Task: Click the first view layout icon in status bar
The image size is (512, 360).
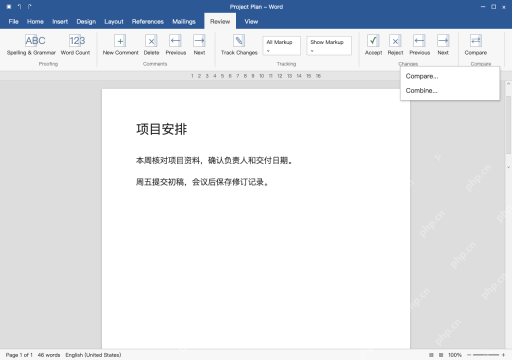Action: coord(431,355)
